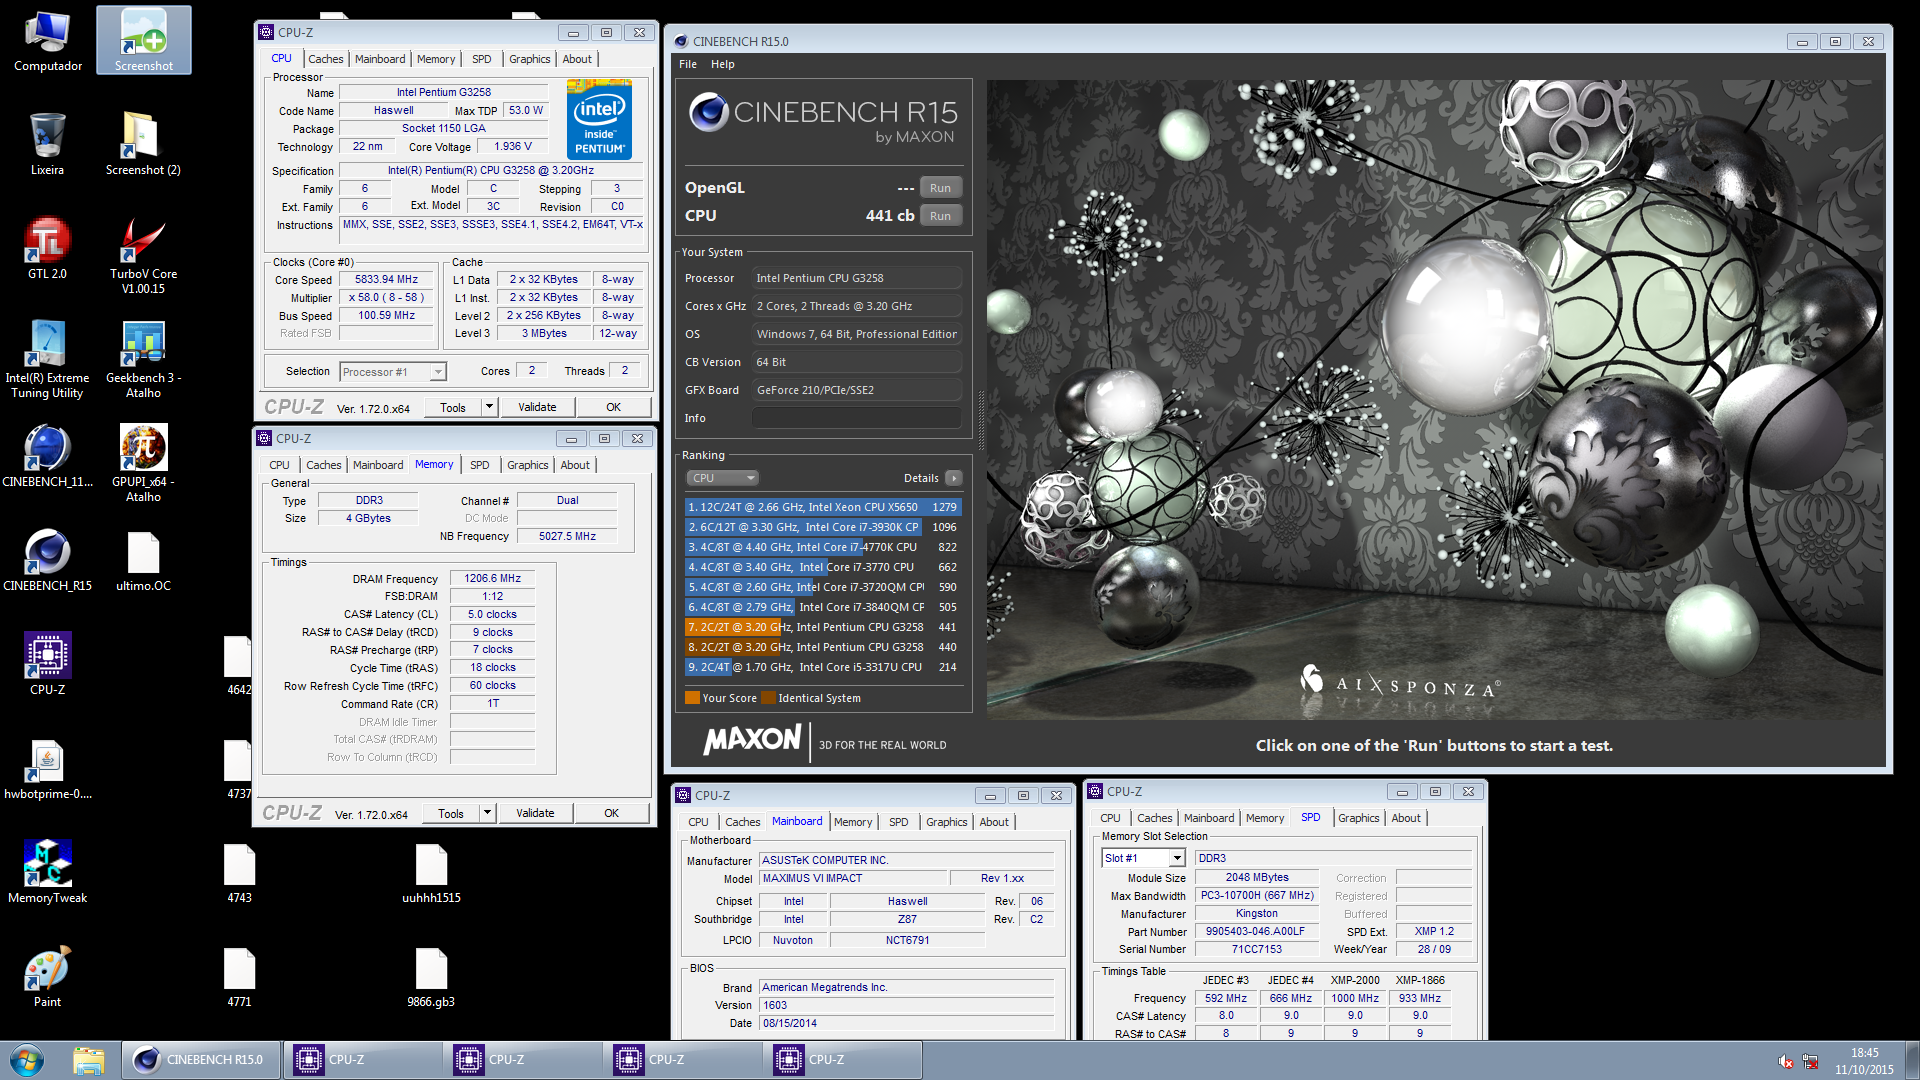Image resolution: width=1920 pixels, height=1080 pixels.
Task: Open the Processor #1 selection dropdown
Action: (x=393, y=372)
